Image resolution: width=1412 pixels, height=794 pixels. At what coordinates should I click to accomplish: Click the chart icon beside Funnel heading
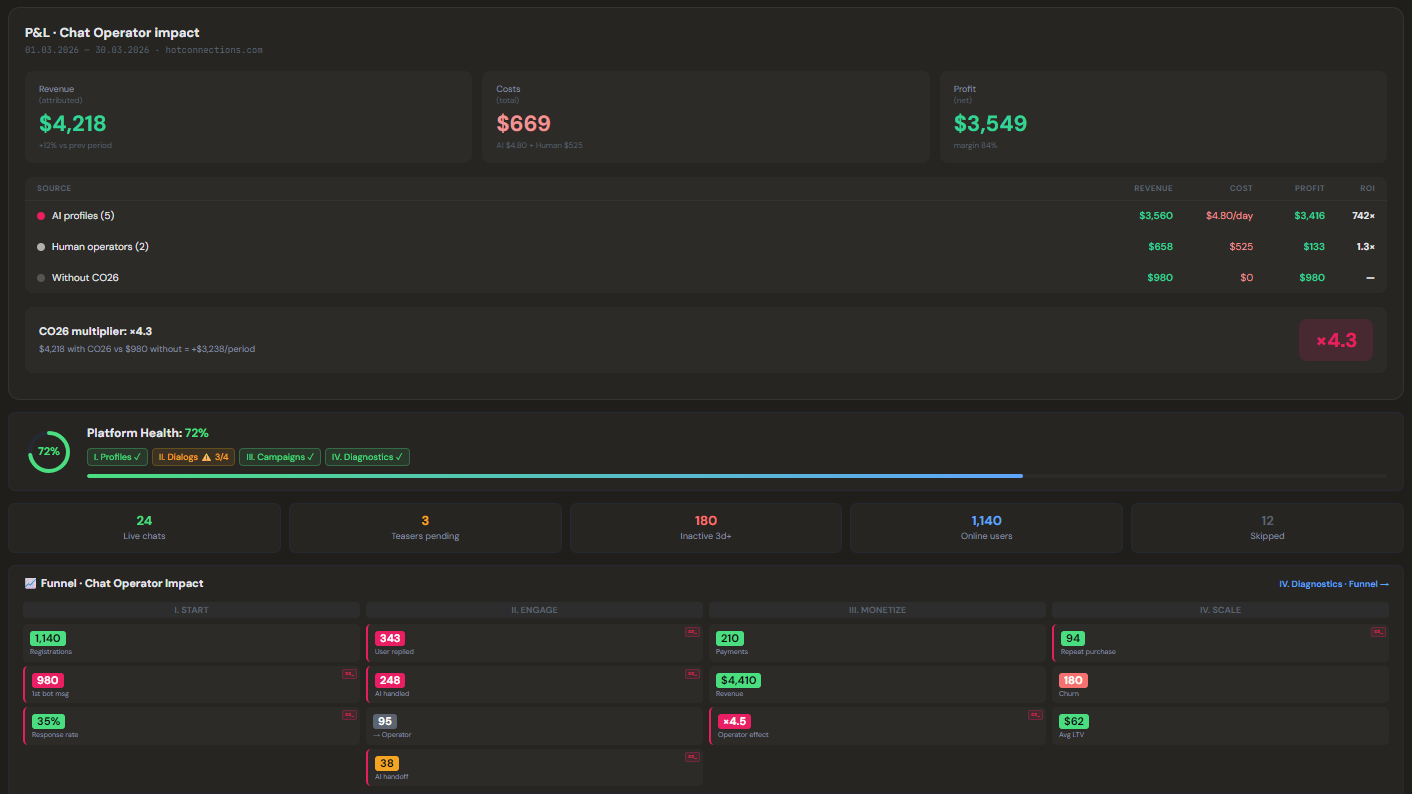click(x=30, y=583)
